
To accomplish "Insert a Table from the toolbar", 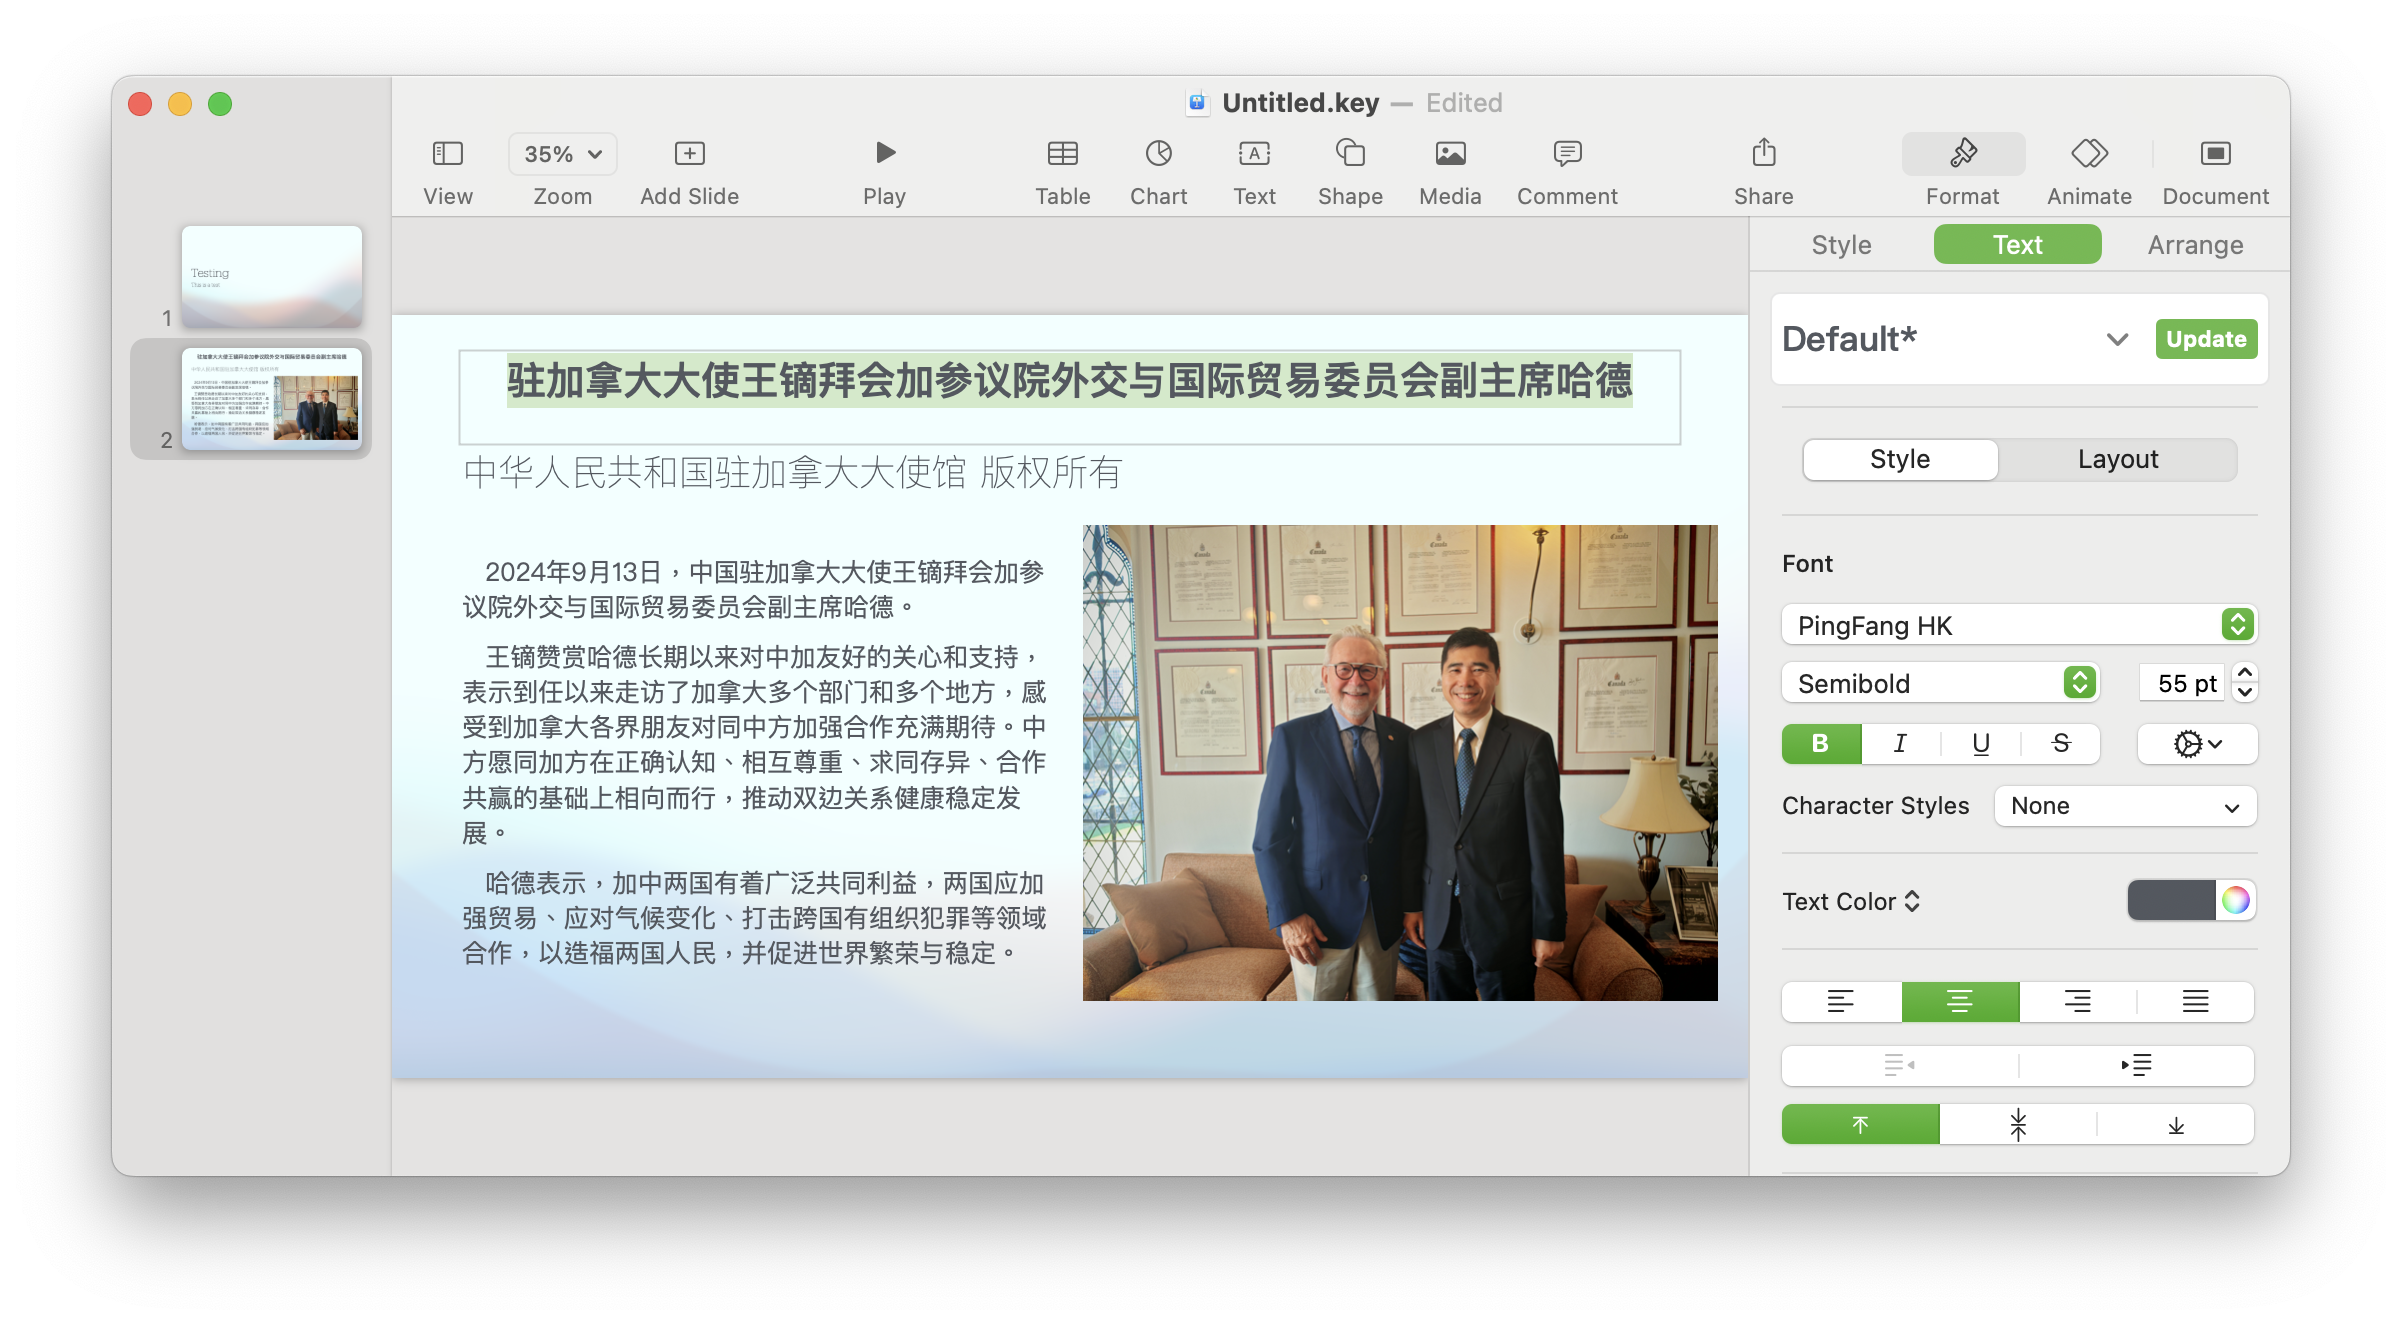I will 1062,153.
